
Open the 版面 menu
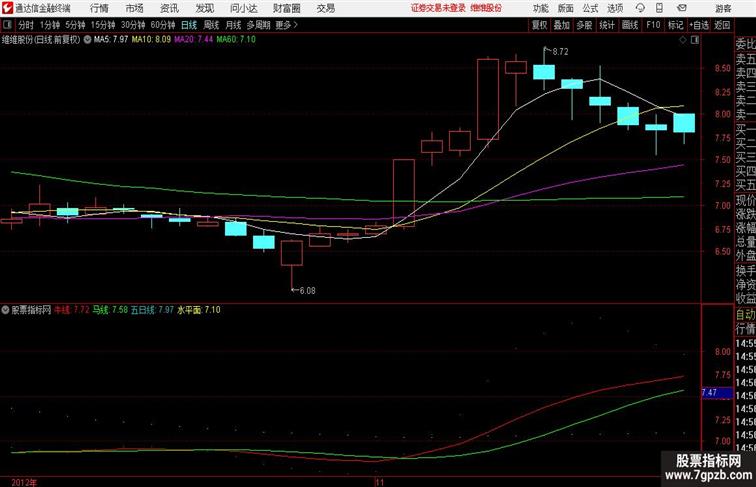[566, 9]
